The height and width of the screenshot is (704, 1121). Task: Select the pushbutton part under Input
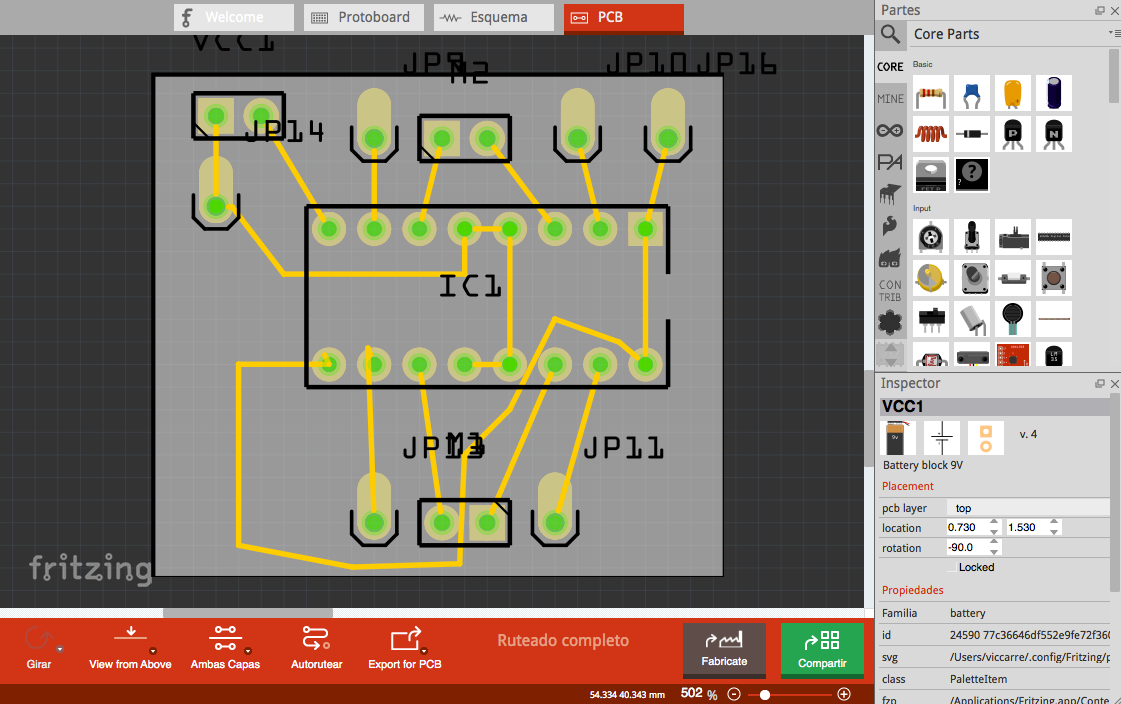[x=1053, y=278]
